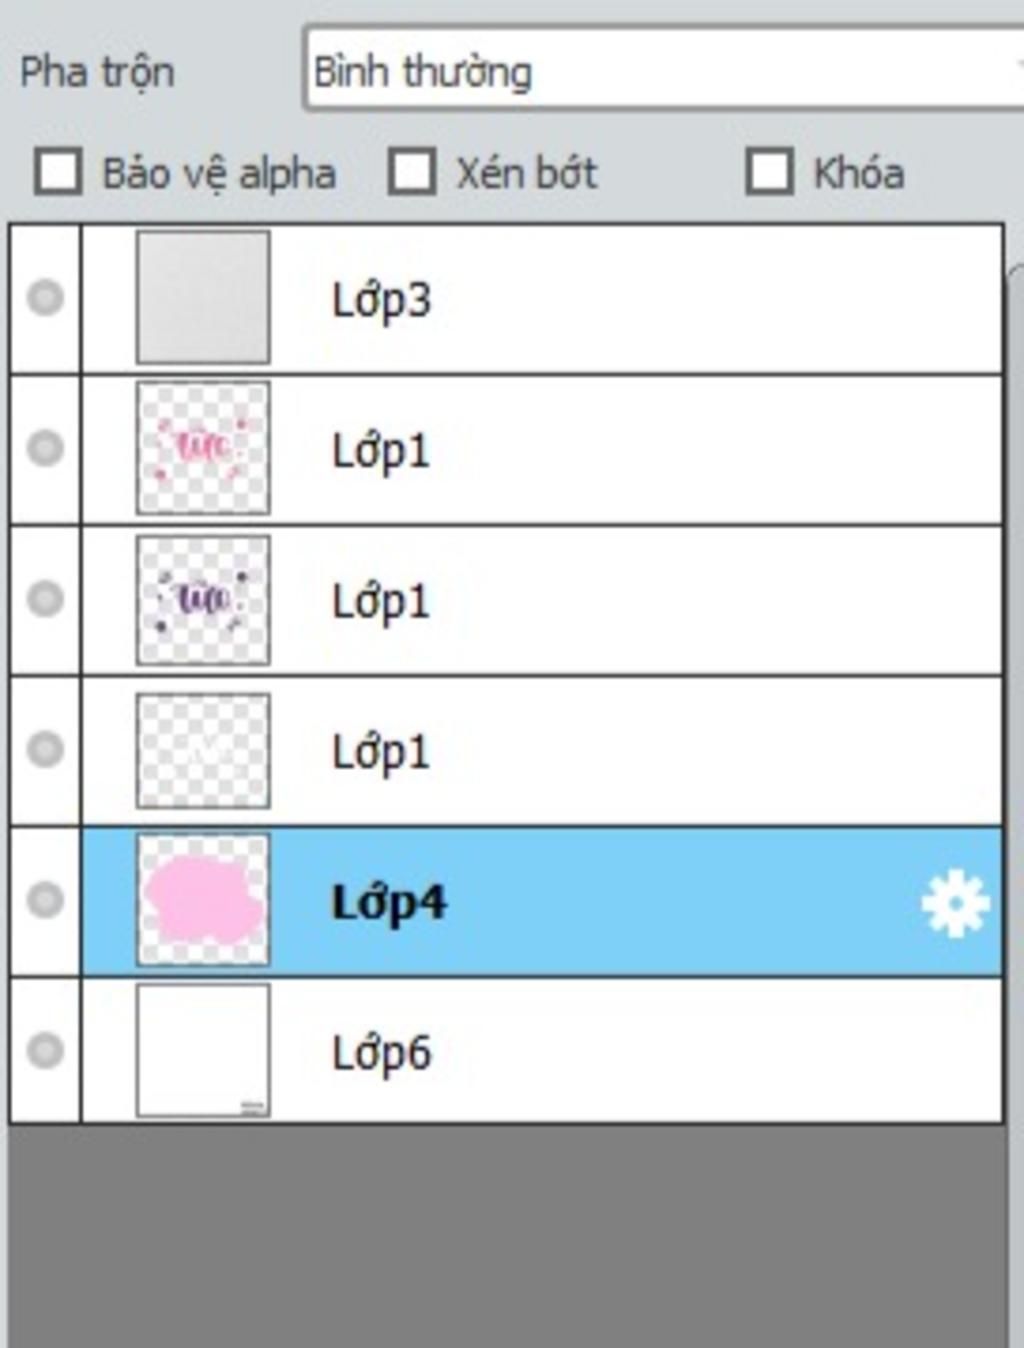The image size is (1024, 1348).
Task: Click the pink lettering Lớp1 thumbnail
Action: pos(203,448)
